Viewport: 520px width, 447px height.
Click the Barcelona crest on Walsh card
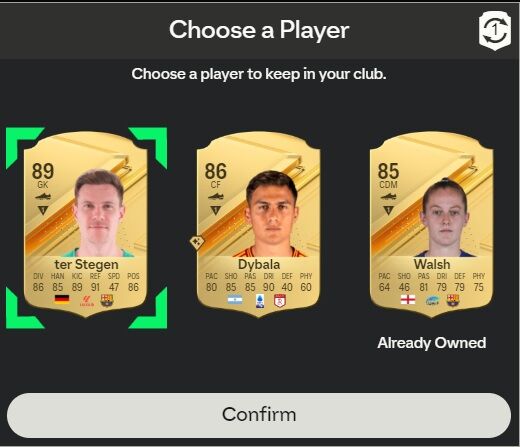pos(453,300)
